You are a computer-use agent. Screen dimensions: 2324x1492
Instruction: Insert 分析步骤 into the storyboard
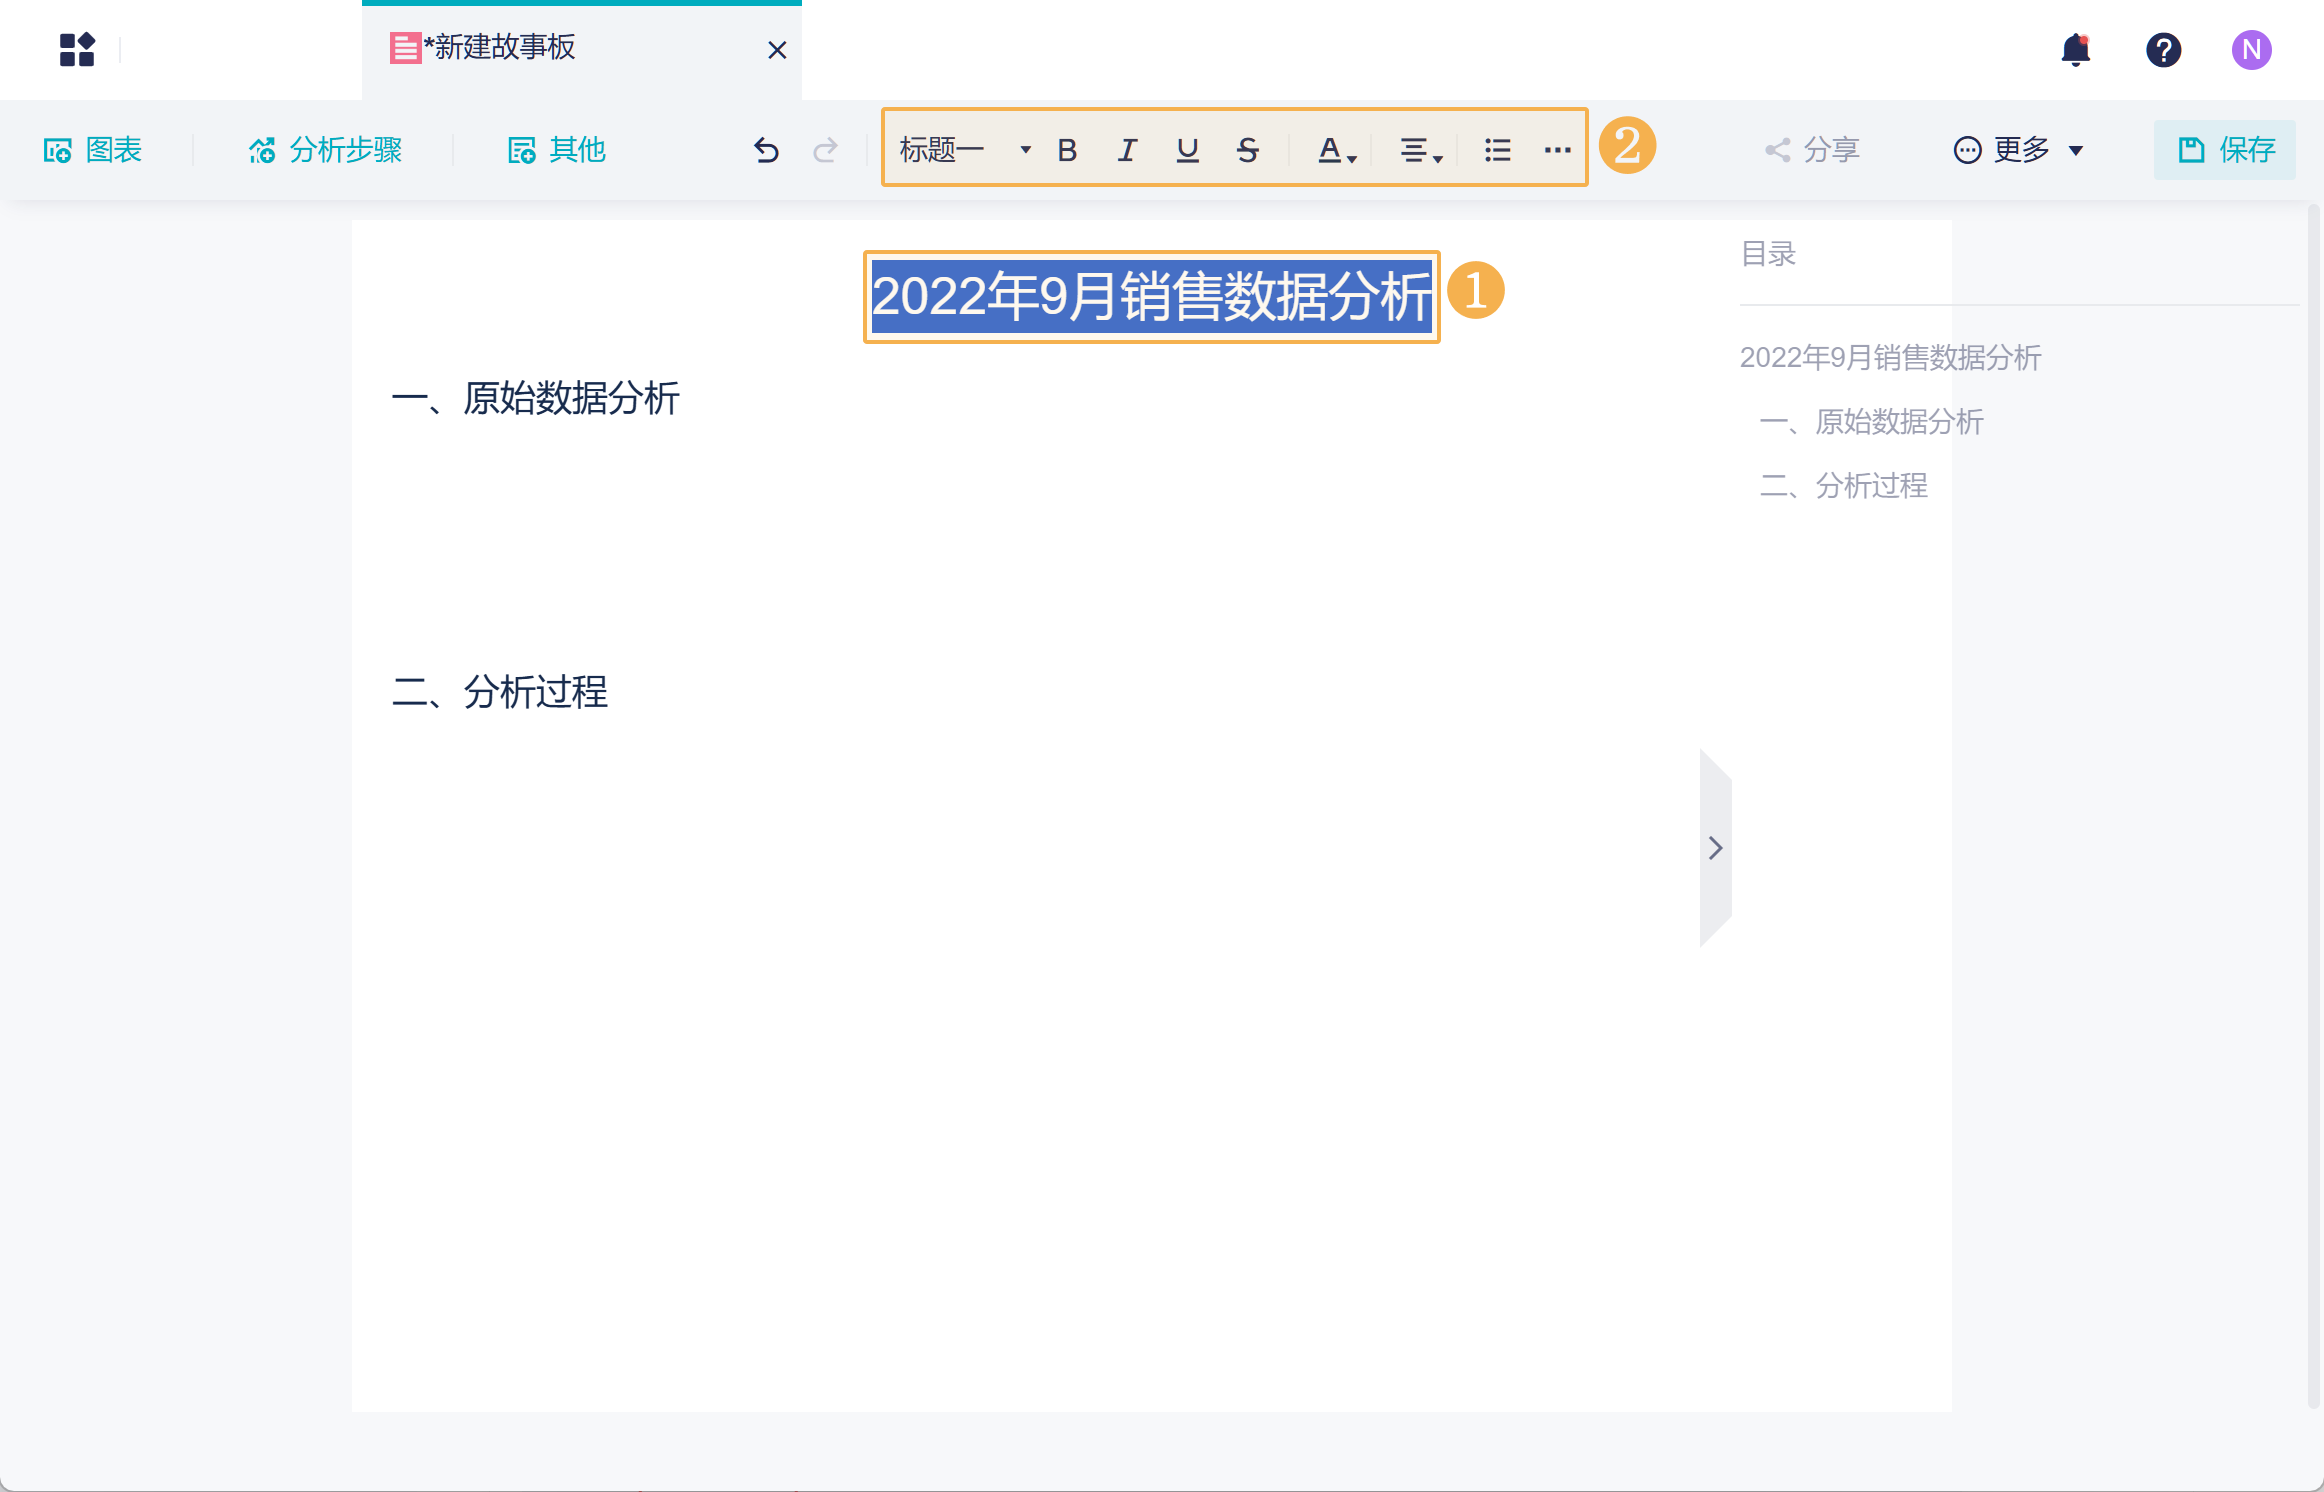point(325,150)
